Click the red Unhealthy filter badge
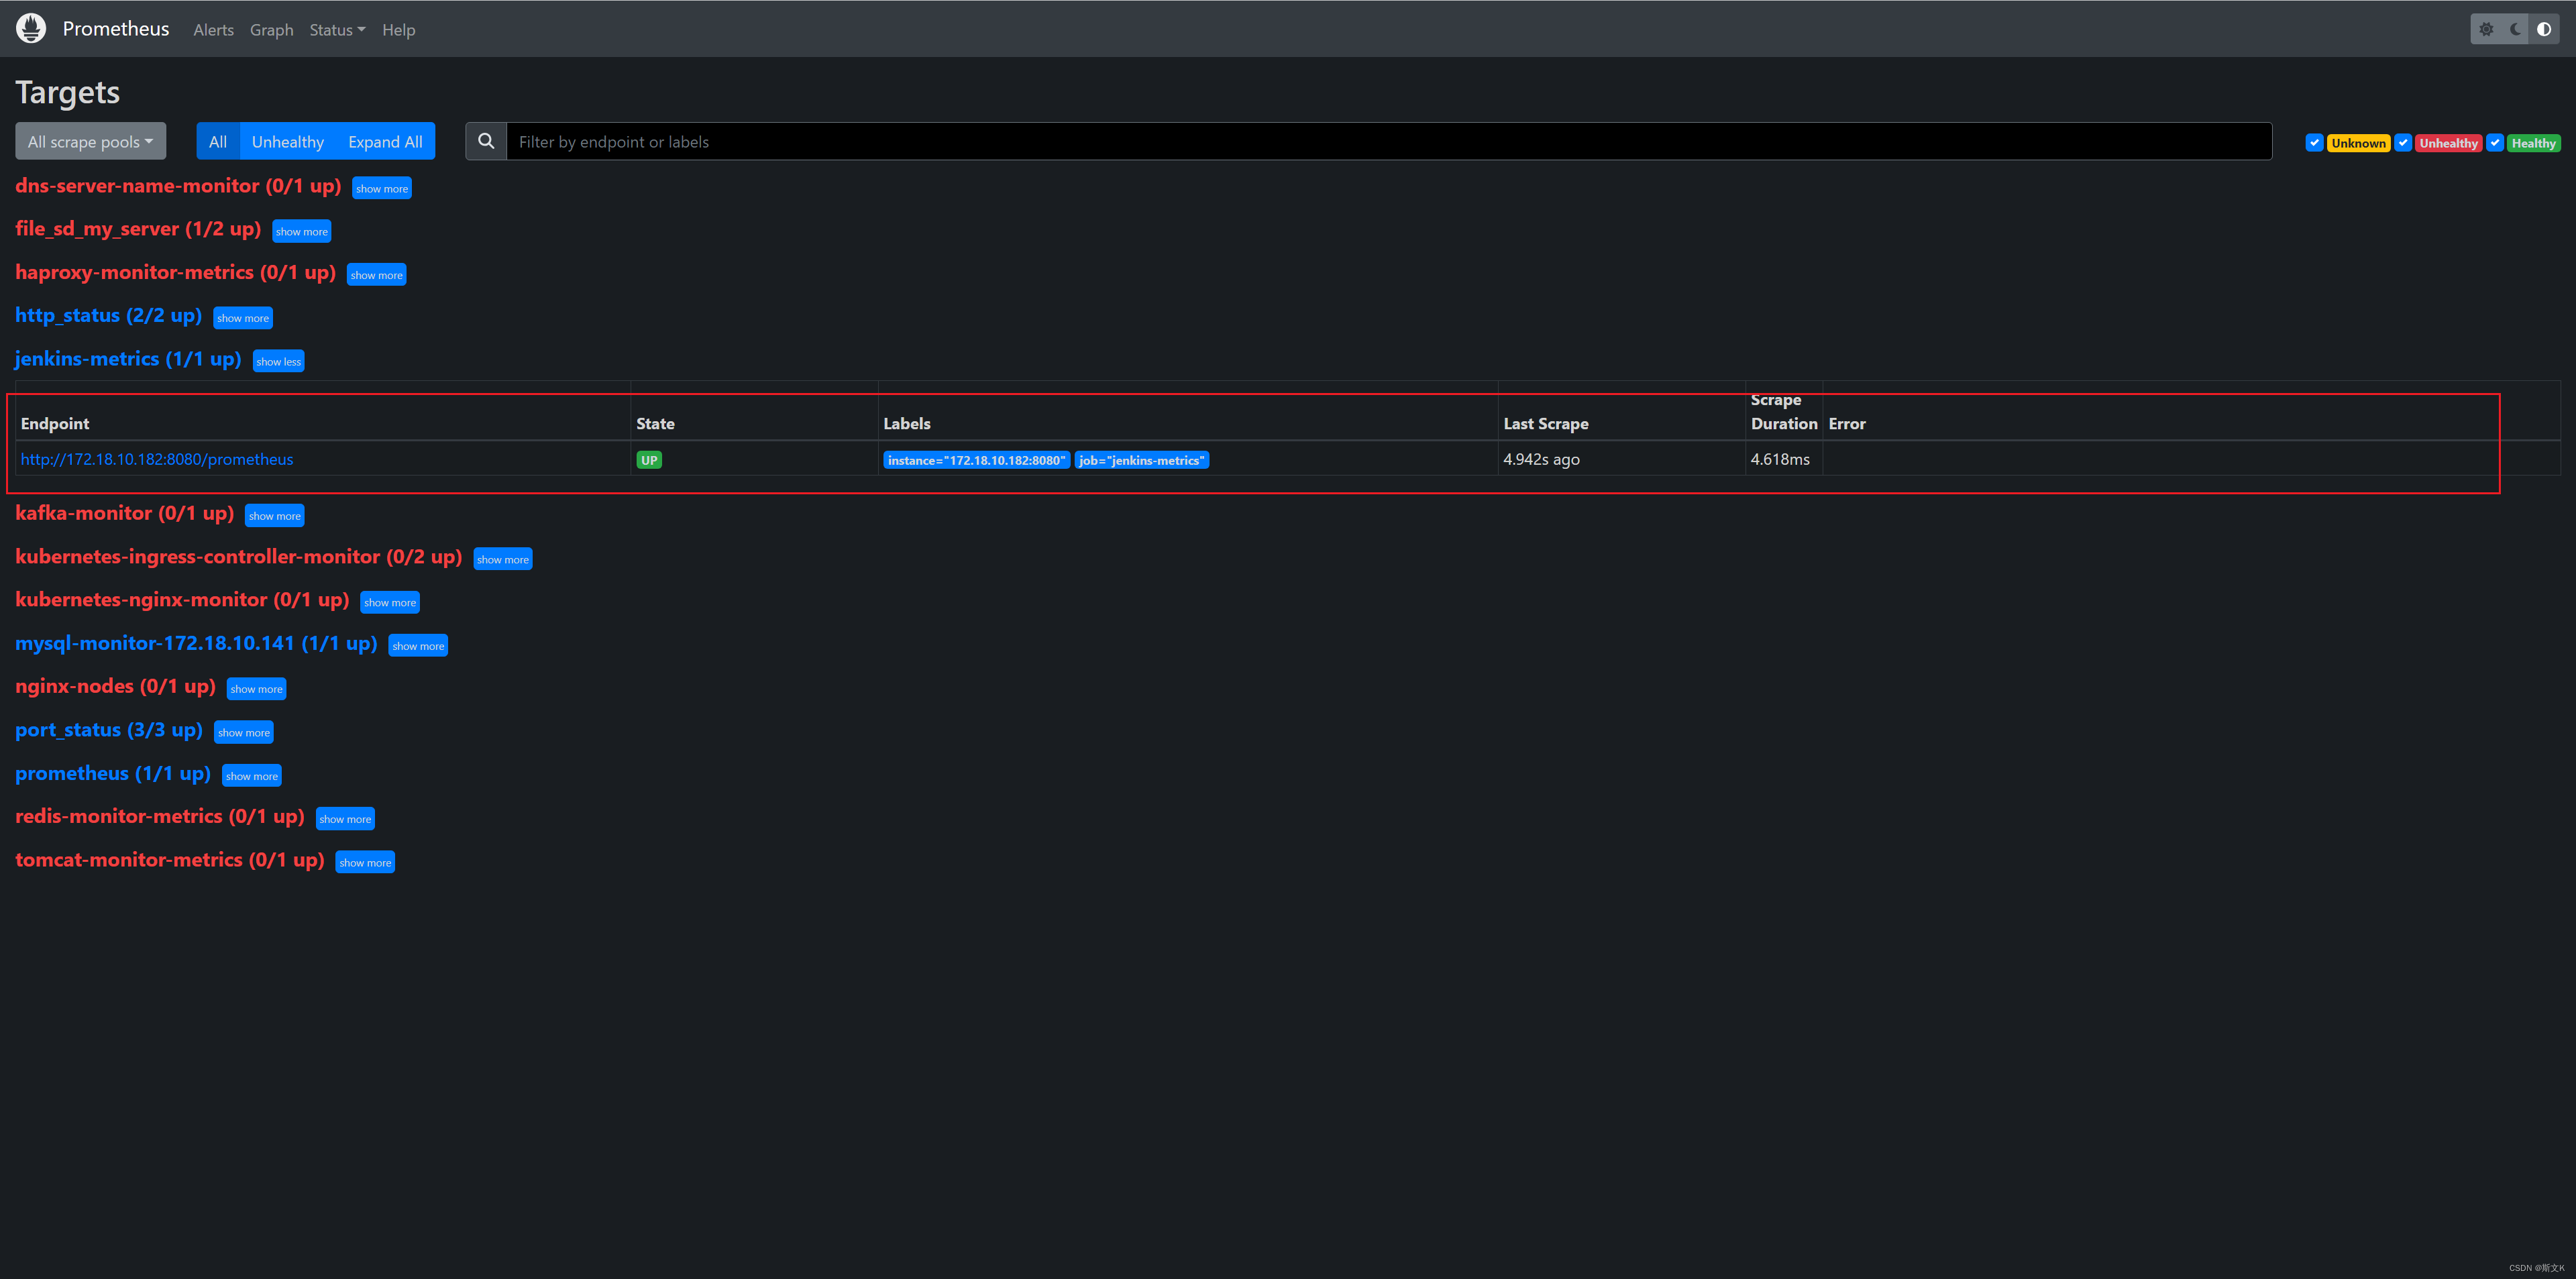This screenshot has height=1279, width=2576. tap(2448, 143)
